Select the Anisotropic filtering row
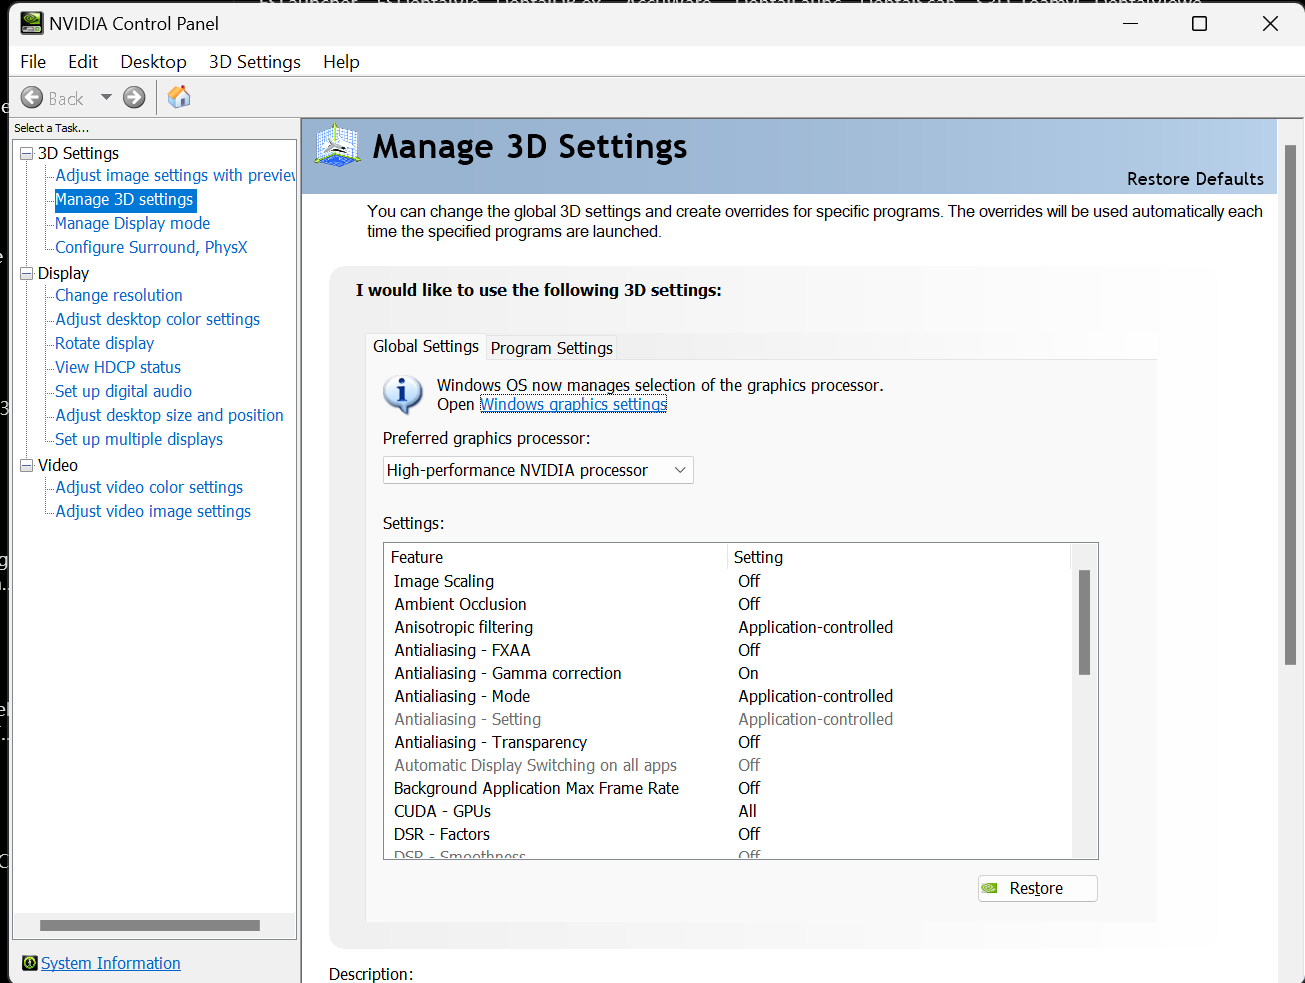The height and width of the screenshot is (983, 1305). [727, 627]
